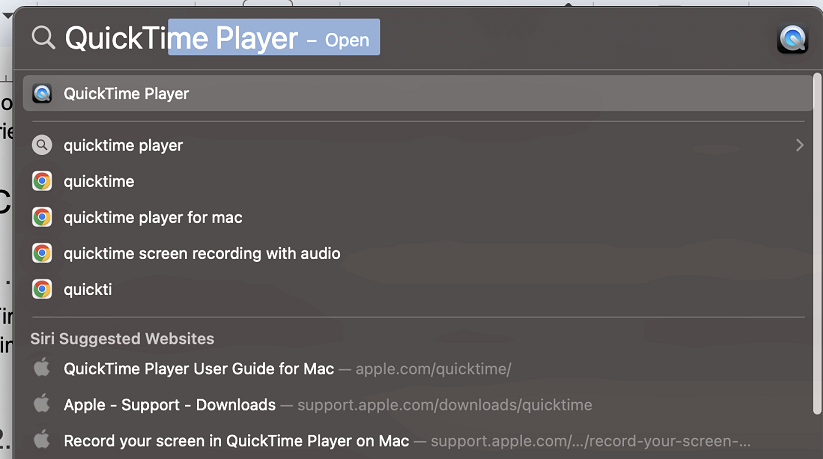823x459 pixels.
Task: Open the QuickTime Player top hit
Action: tap(417, 93)
